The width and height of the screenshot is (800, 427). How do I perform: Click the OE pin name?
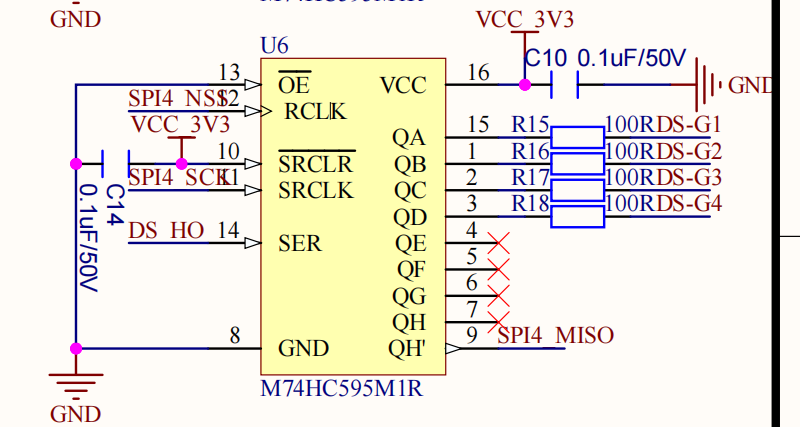coord(294,85)
